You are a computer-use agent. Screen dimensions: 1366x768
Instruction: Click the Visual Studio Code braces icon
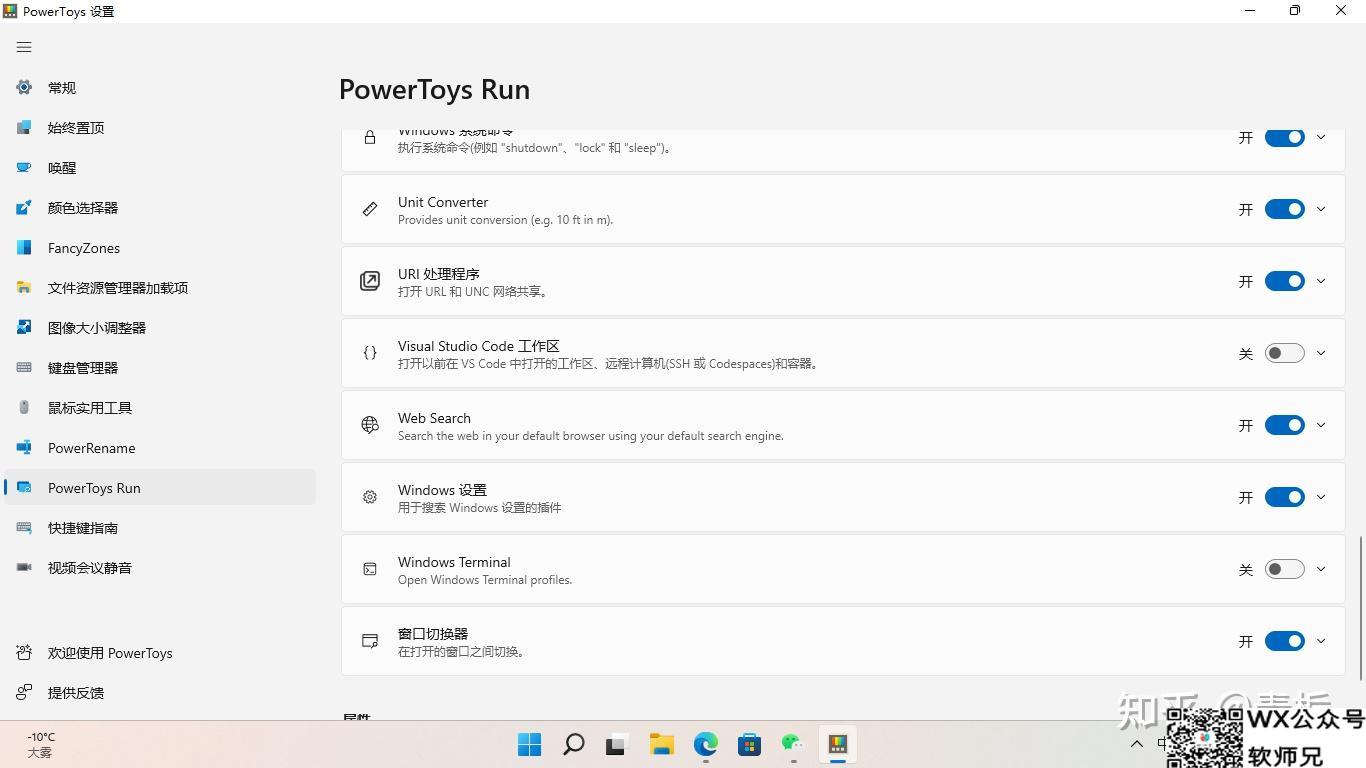coord(370,353)
